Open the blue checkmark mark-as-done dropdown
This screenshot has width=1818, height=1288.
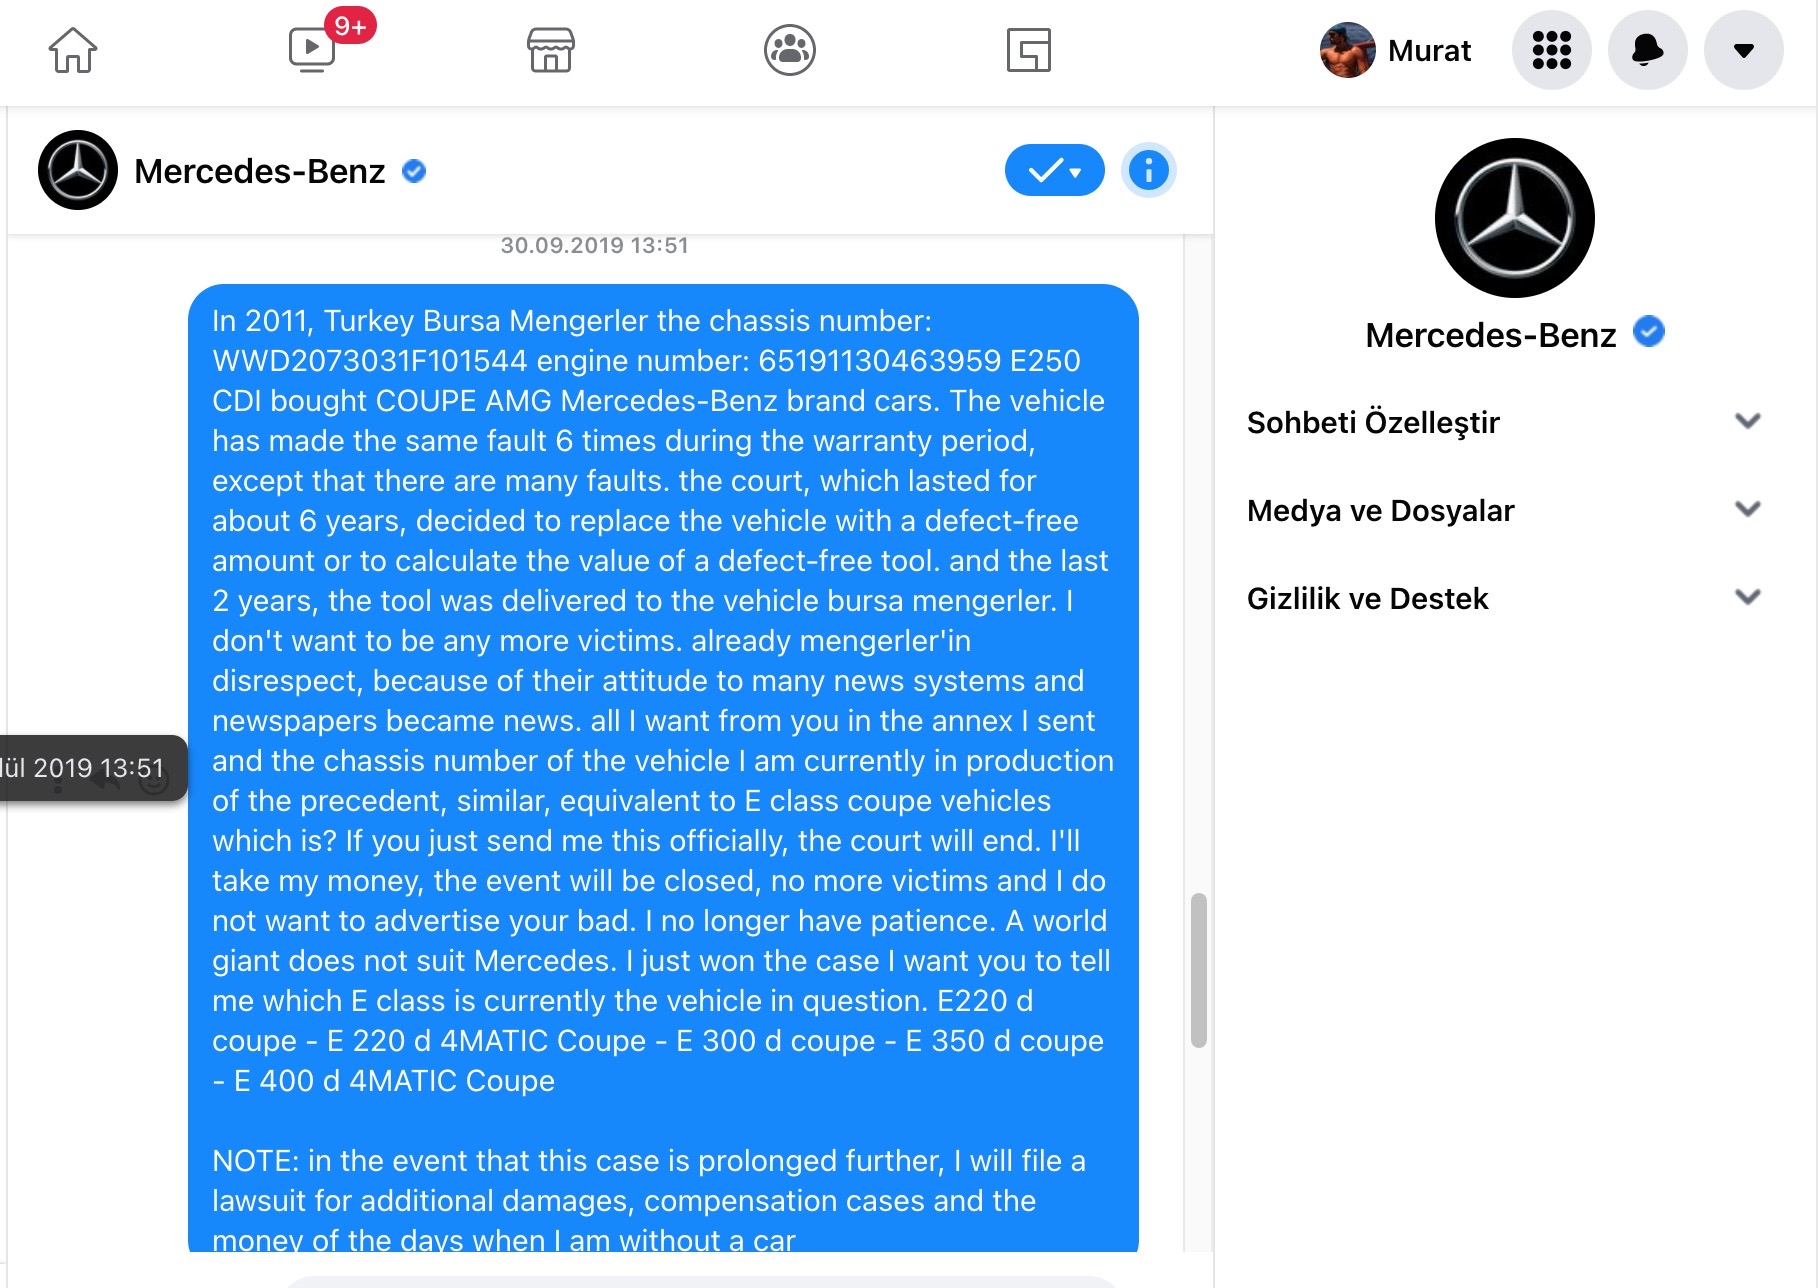(1055, 170)
